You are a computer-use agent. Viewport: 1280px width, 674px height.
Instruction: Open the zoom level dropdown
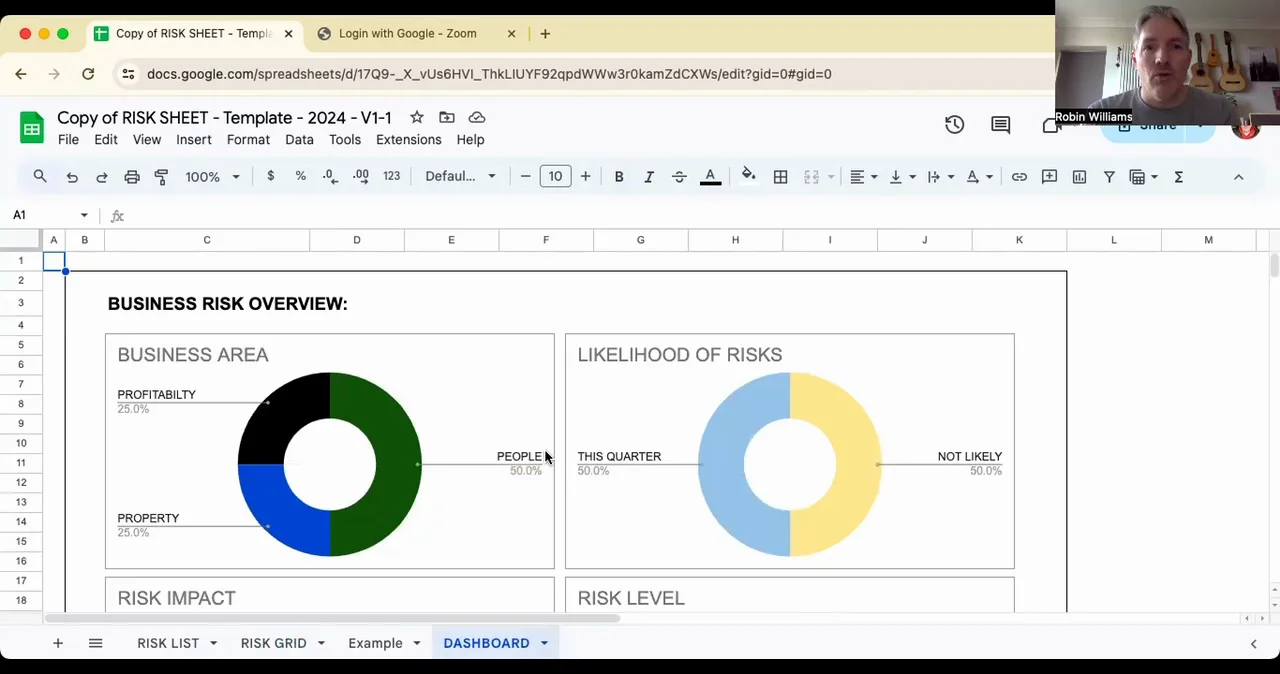[212, 176]
